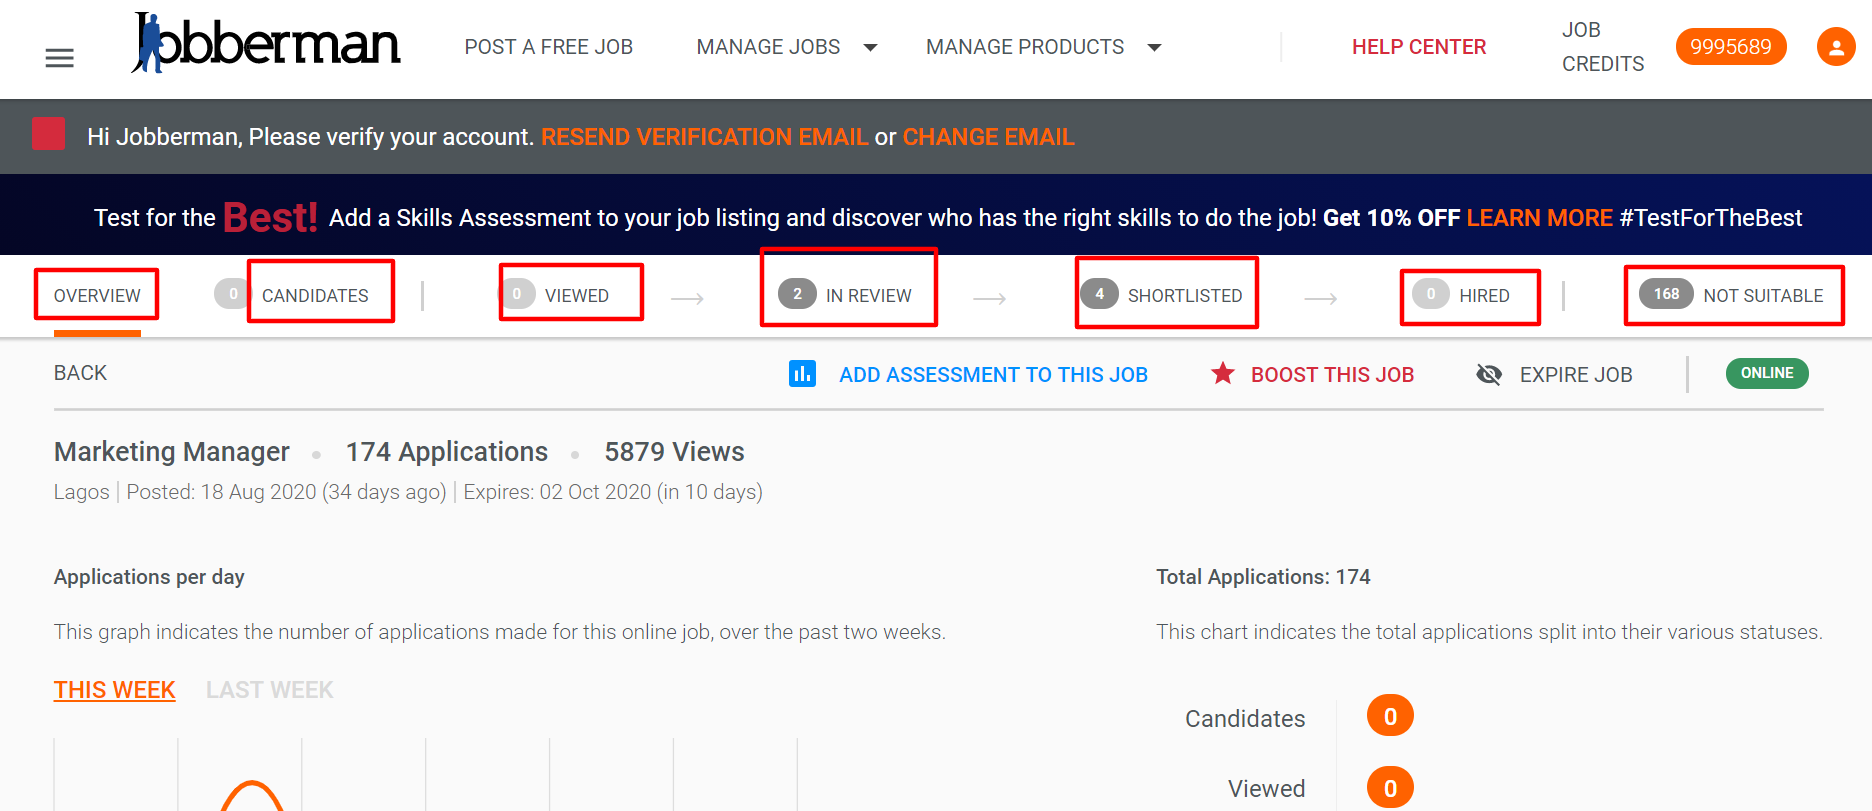
Task: Resend the verification email
Action: 705,137
